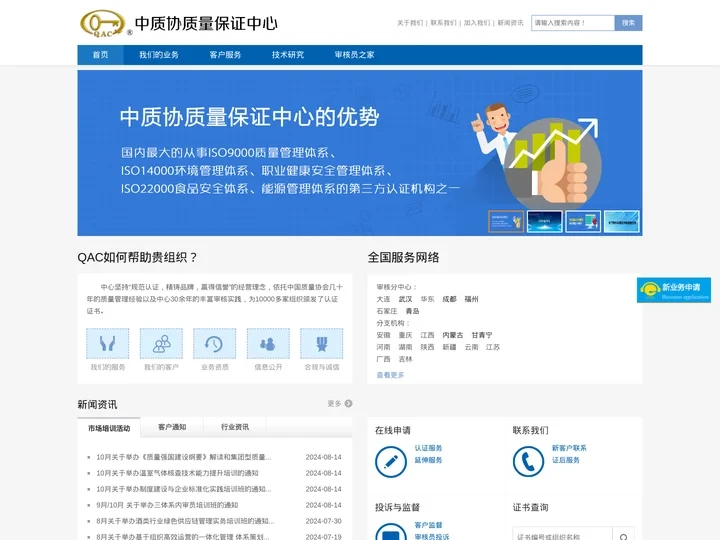Viewport: 720px width, 540px height.
Task: Click 新客户联系 link
Action: pyautogui.click(x=569, y=448)
